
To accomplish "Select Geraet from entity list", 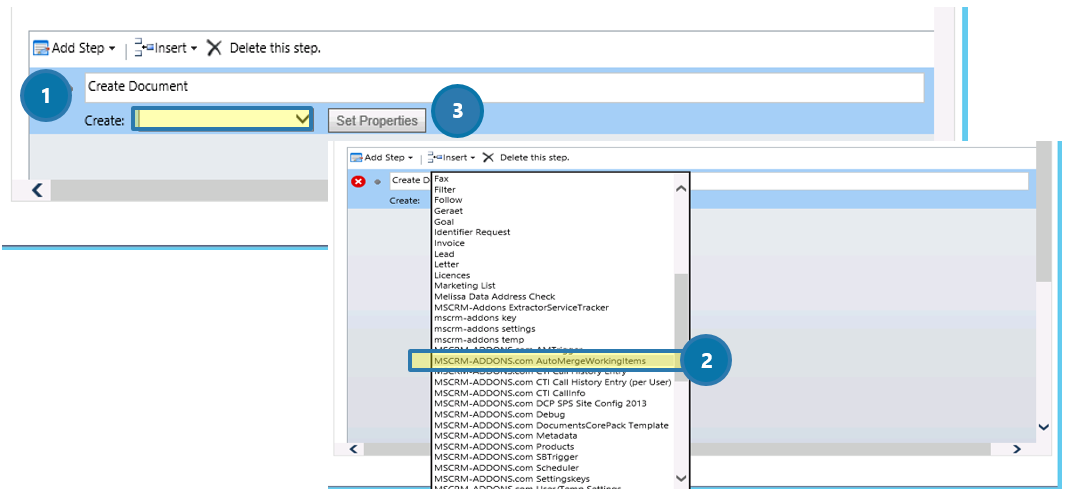I will point(448,211).
